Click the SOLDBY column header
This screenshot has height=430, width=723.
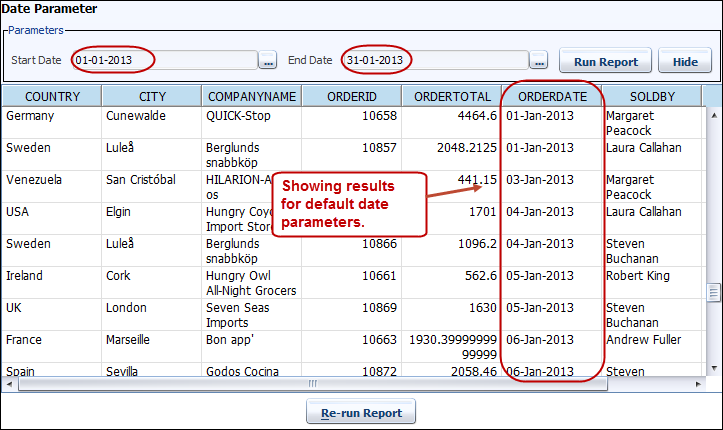point(653,96)
